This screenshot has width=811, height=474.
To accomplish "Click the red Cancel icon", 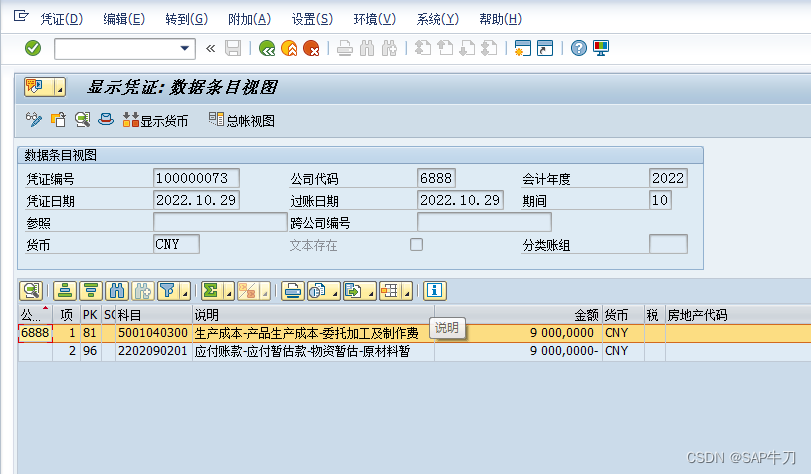I will tap(311, 48).
